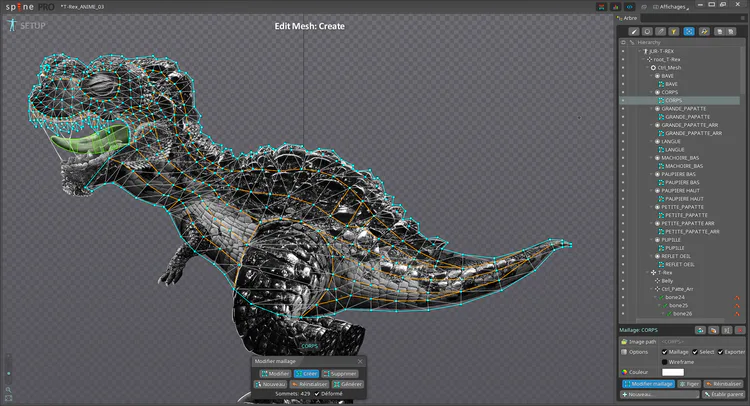750x406 pixels.
Task: Toggle the Exporter checkbox in Options
Action: [720, 352]
